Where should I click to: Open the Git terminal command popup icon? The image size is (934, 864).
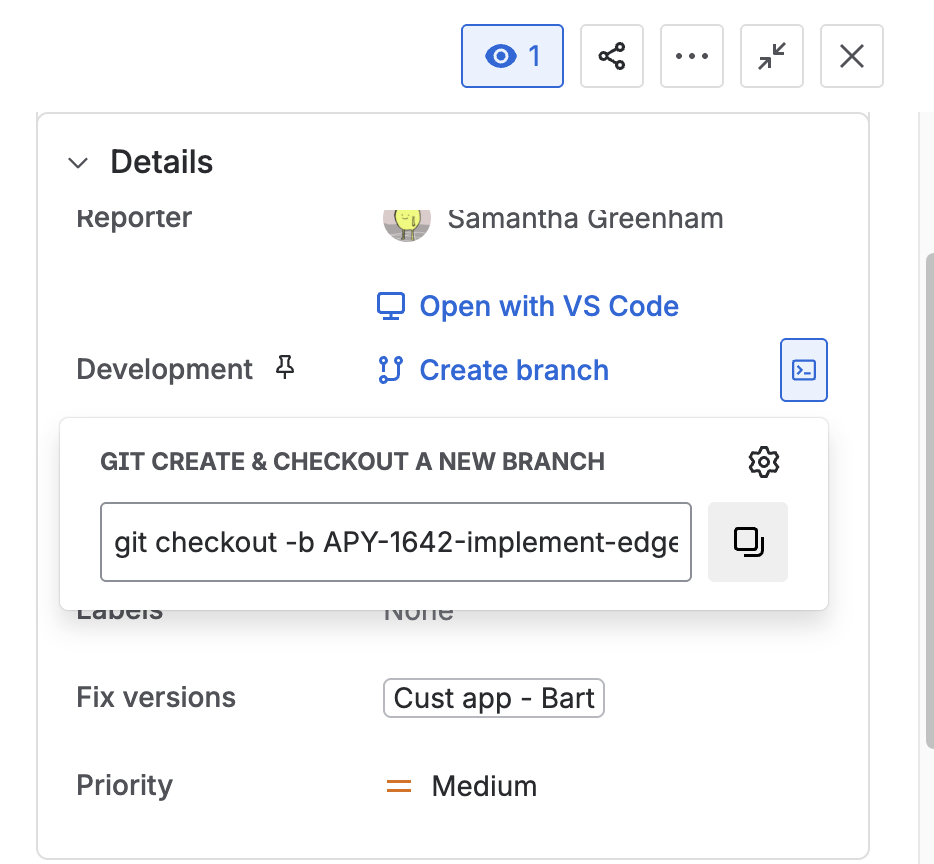pyautogui.click(x=804, y=369)
